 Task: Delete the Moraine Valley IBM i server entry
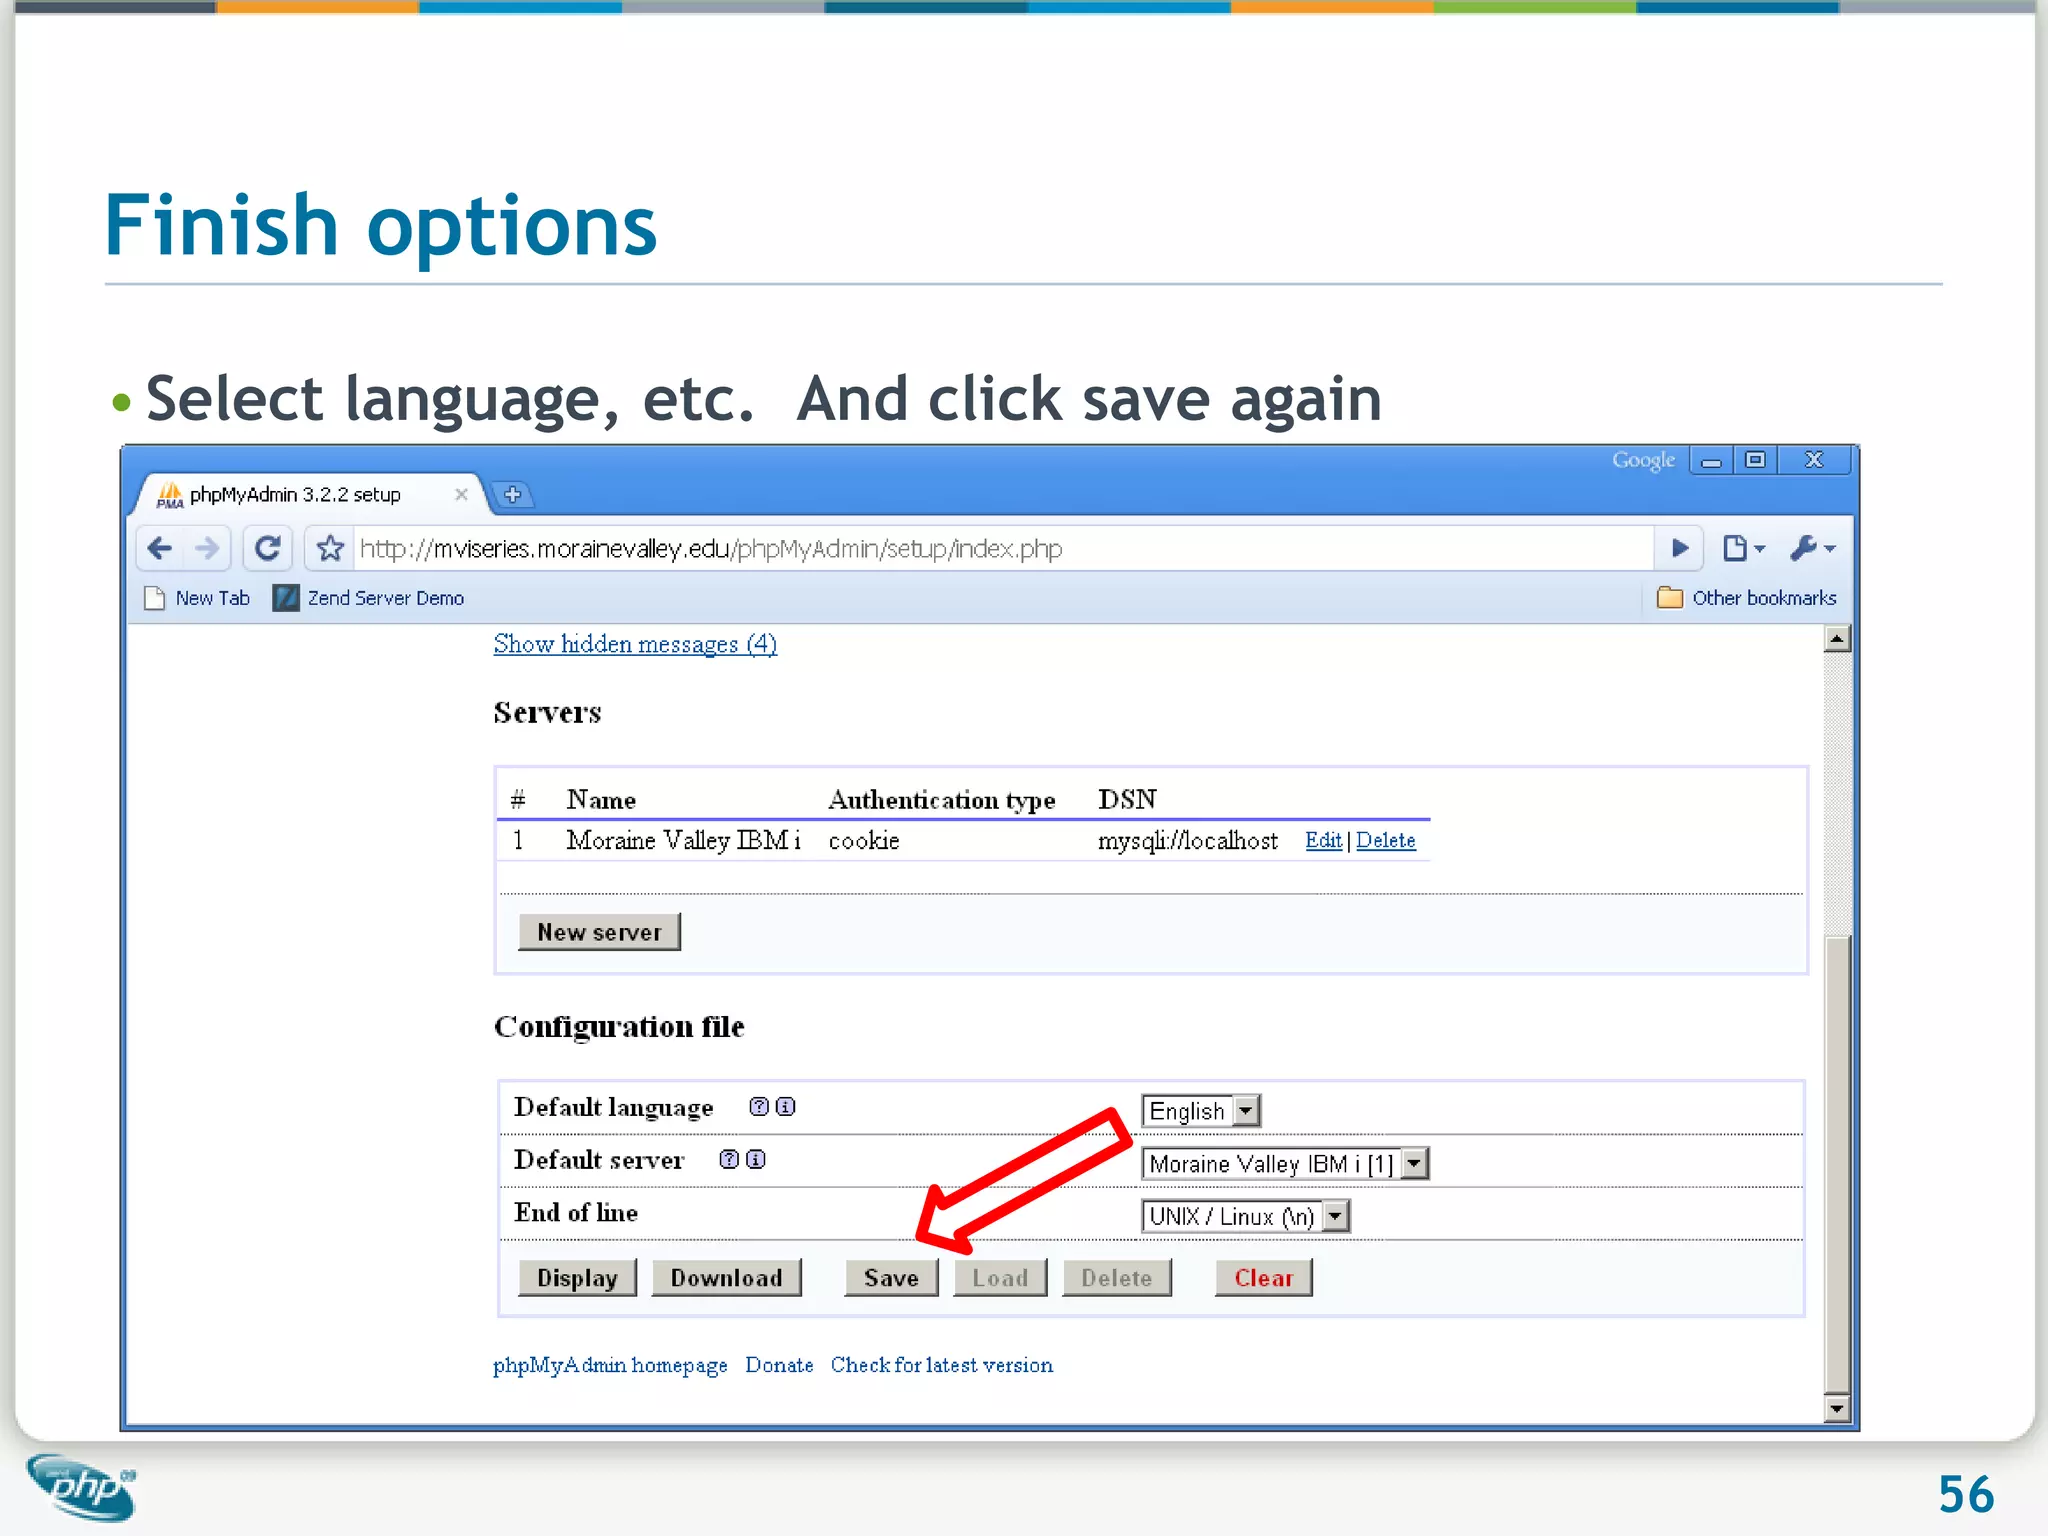1386,840
